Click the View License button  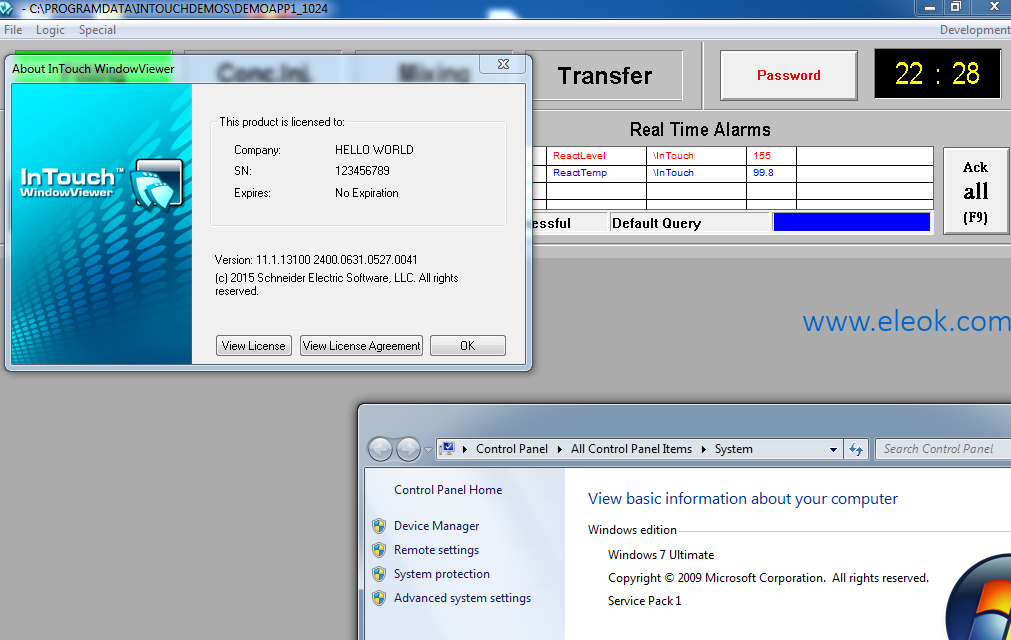(x=253, y=345)
